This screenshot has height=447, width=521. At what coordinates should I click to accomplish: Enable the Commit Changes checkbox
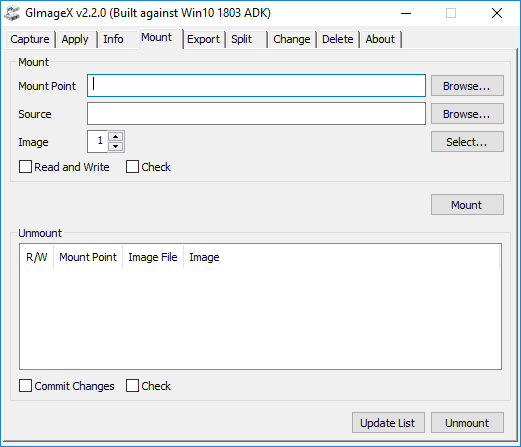click(x=25, y=386)
